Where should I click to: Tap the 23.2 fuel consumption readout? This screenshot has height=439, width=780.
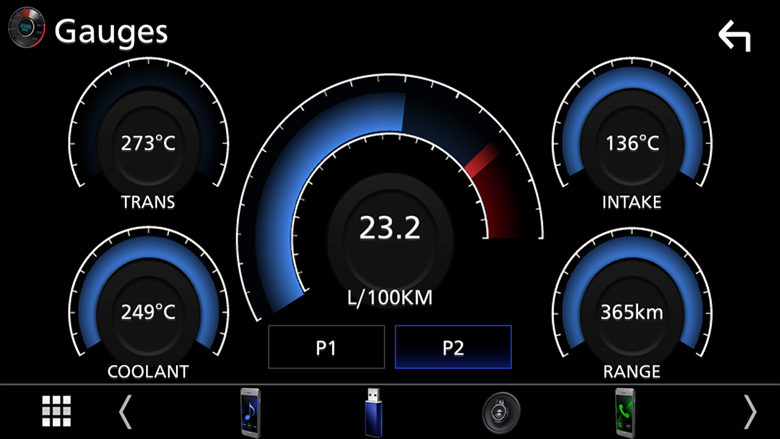(390, 228)
